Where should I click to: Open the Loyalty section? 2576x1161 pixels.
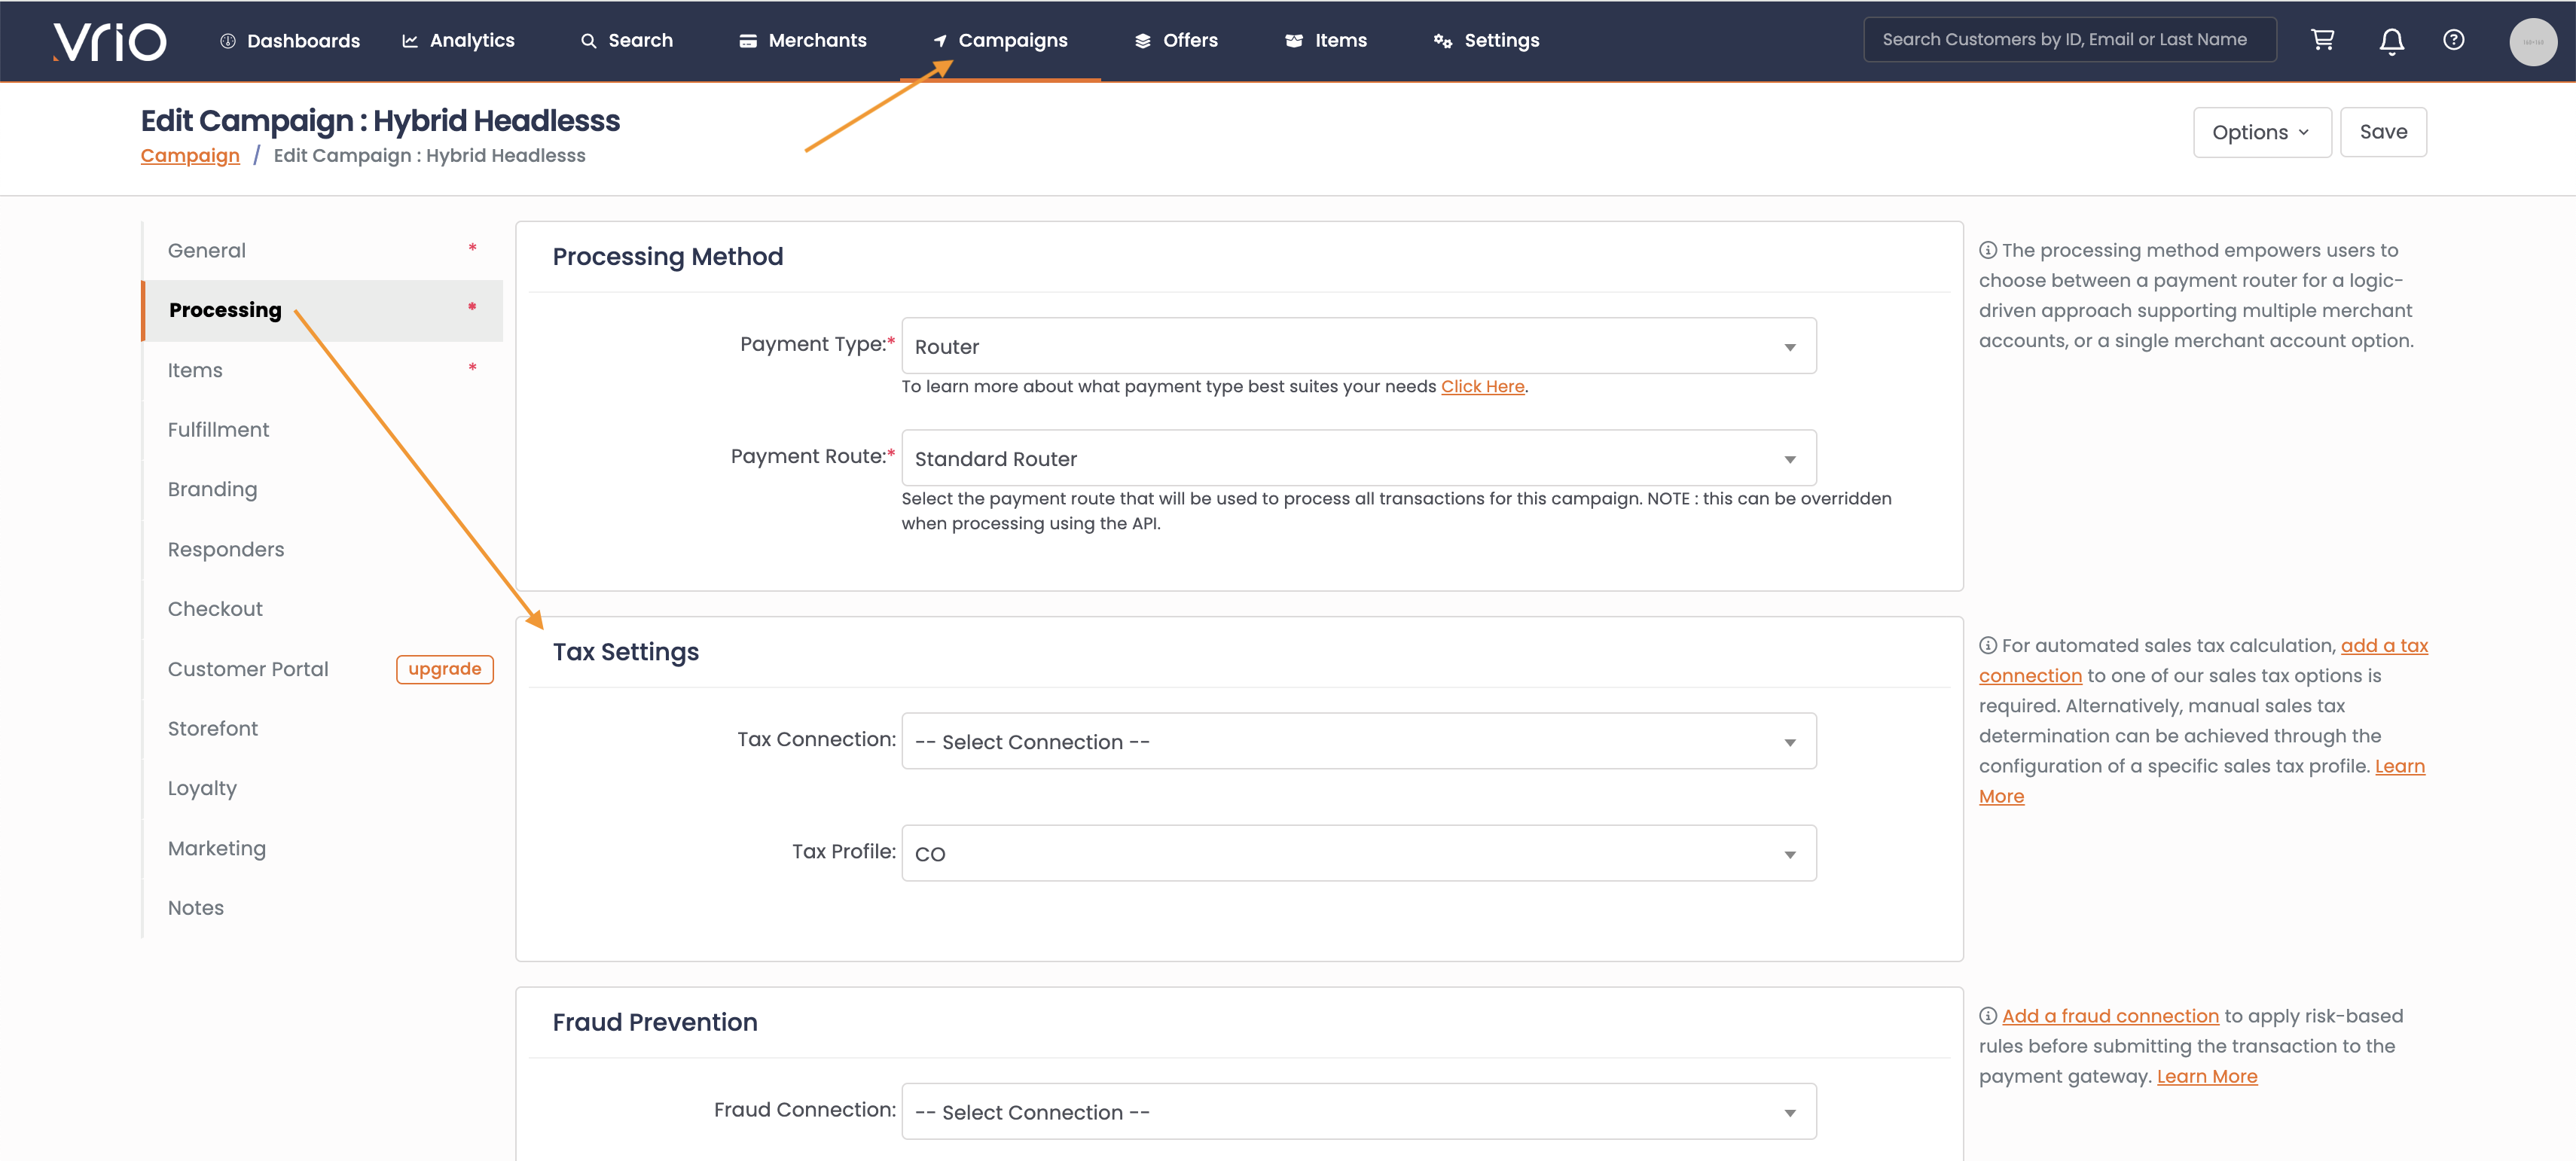[x=322, y=789]
